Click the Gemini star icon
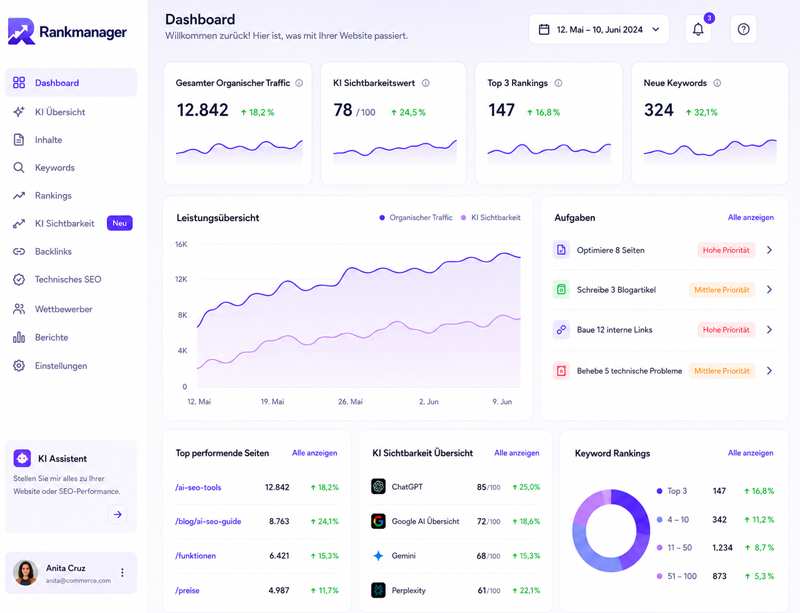The image size is (800, 613). 378,555
